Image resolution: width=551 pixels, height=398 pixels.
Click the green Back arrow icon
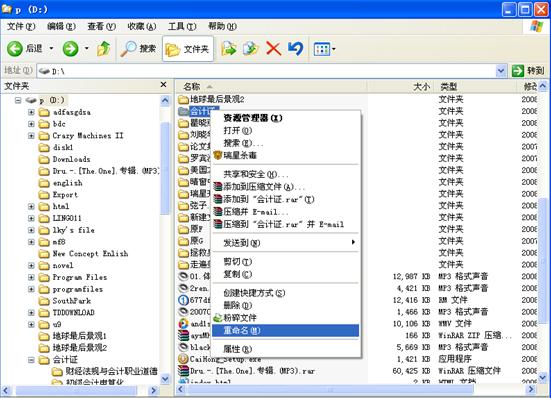point(15,48)
